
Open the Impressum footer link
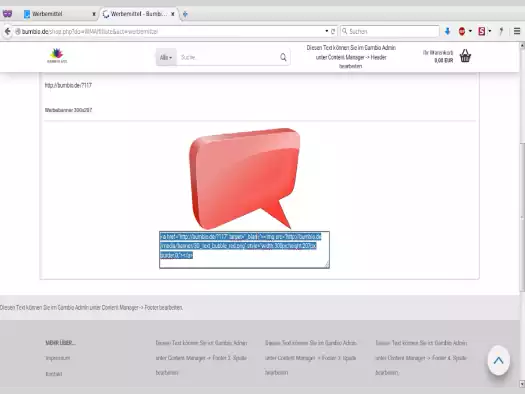[58, 358]
